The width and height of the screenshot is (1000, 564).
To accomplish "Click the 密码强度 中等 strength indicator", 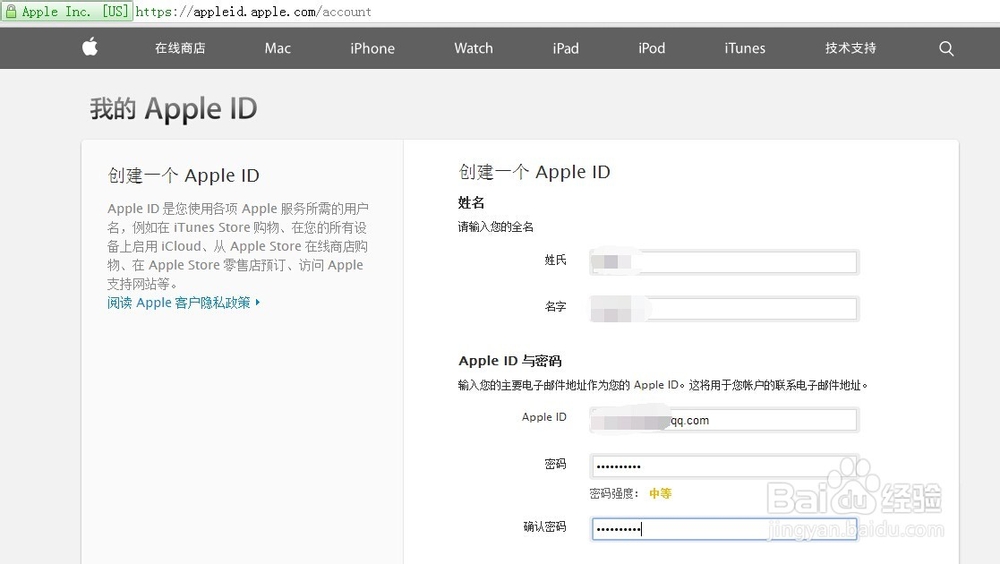I will click(630, 493).
